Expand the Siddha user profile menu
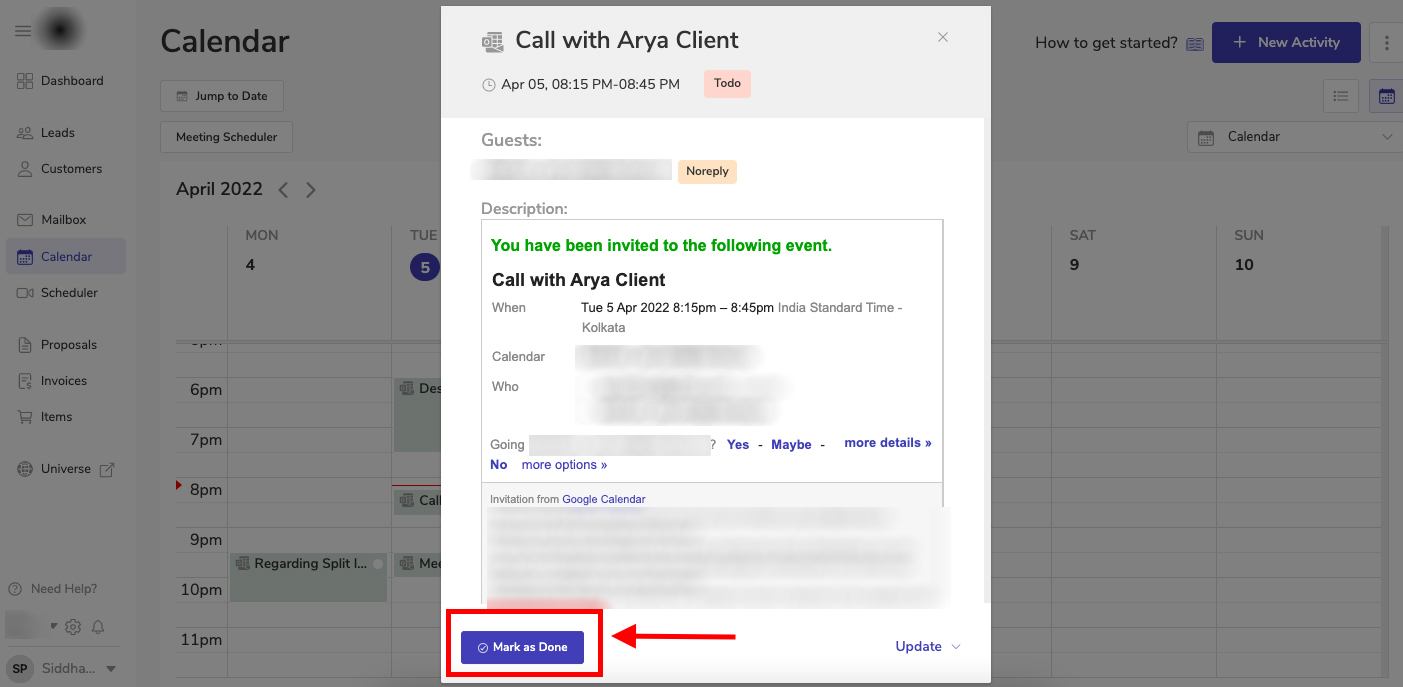The image size is (1403, 687). pos(111,669)
